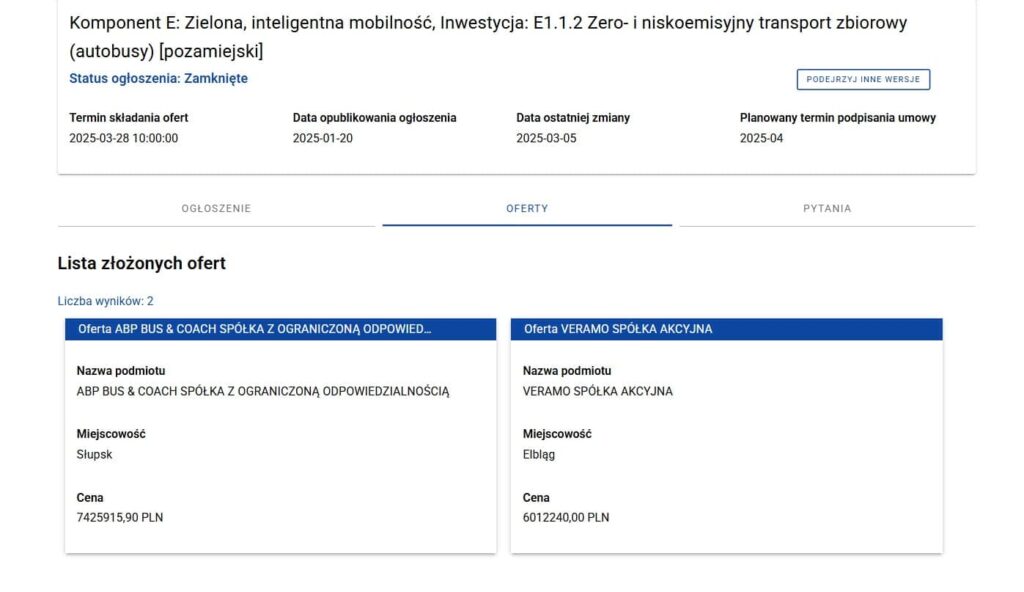Open the PYTANIA tab
1024x592 pixels.
click(827, 209)
